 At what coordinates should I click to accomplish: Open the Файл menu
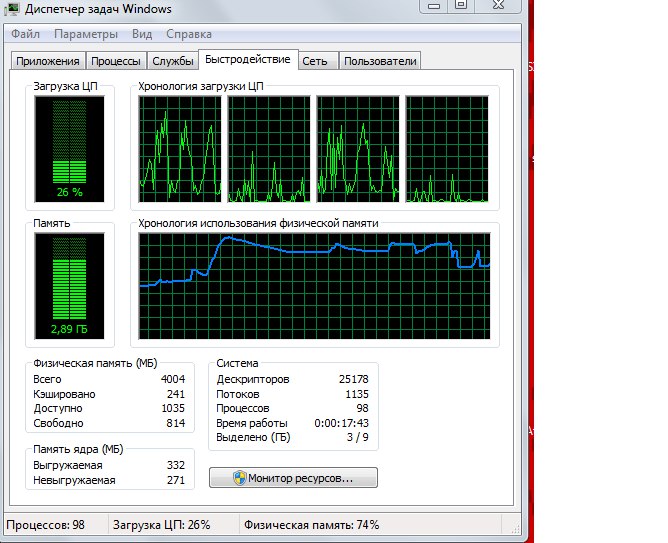[25, 34]
